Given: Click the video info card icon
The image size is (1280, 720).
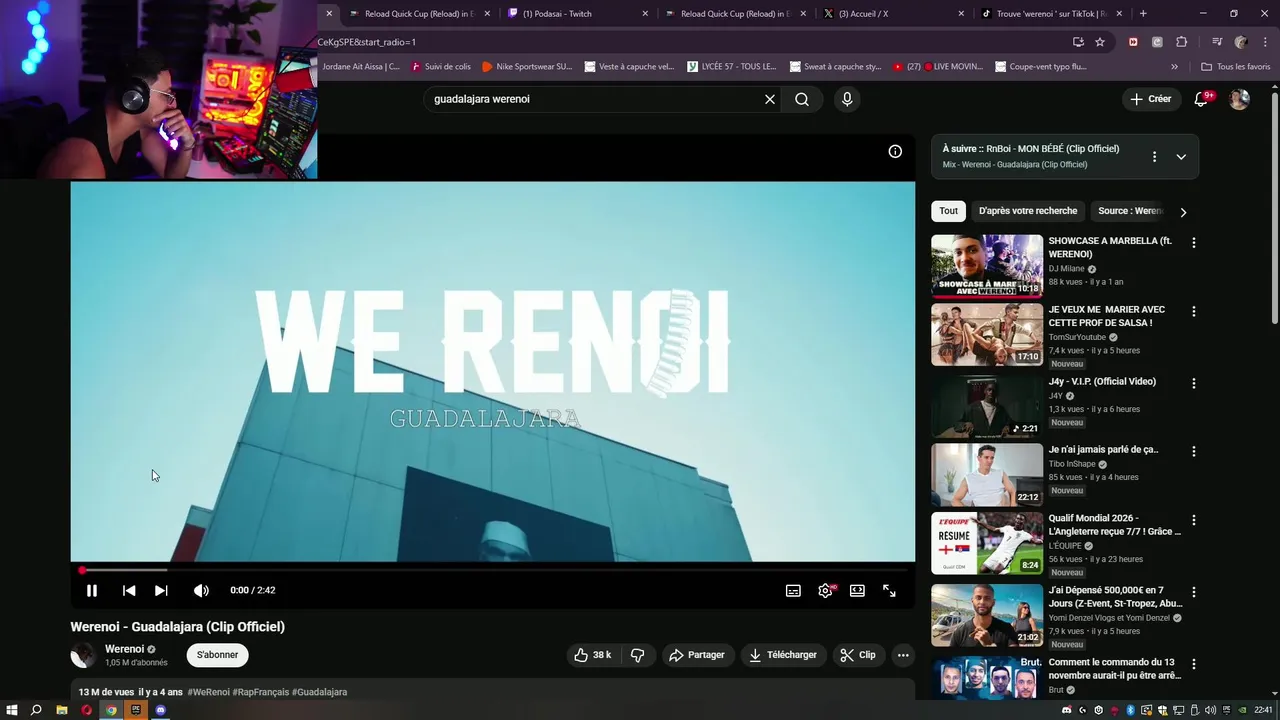Looking at the screenshot, I should (x=895, y=152).
